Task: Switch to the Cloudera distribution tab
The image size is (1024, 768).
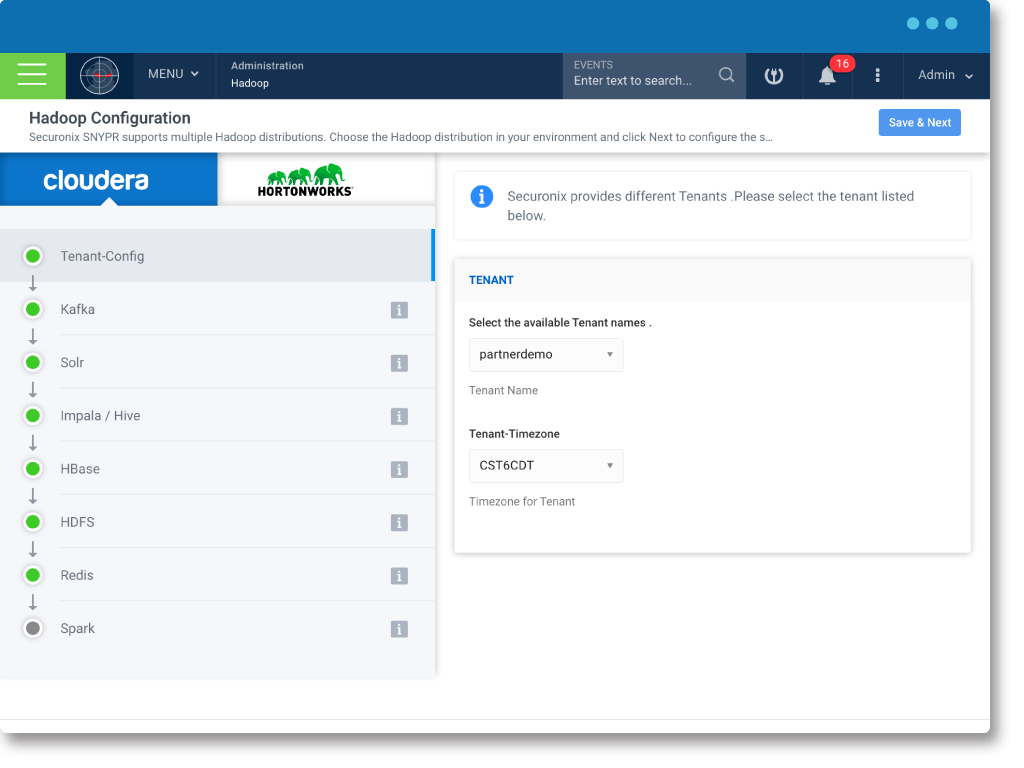Action: [x=109, y=180]
